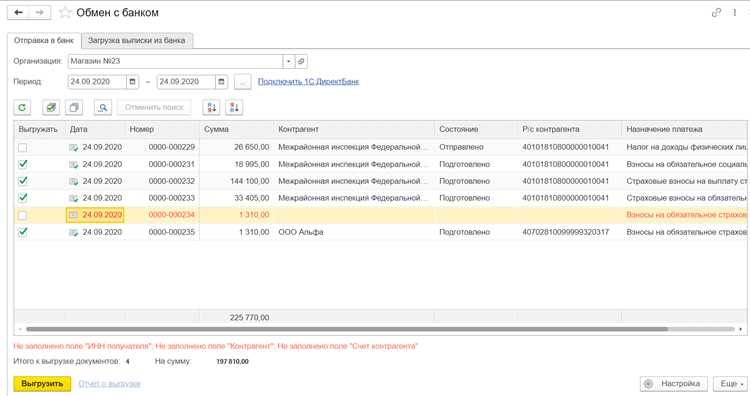Sort list descending with toolbar icon

tap(234, 108)
